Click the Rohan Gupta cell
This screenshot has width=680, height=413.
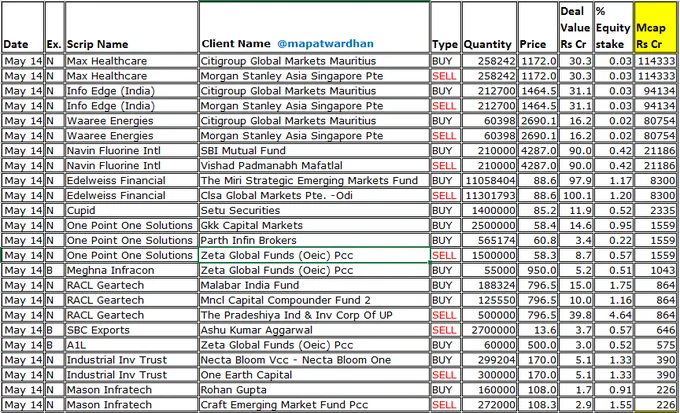pos(314,390)
